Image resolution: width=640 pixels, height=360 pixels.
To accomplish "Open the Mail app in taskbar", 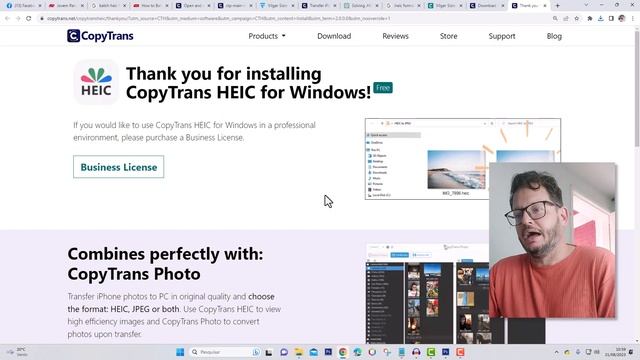I will click(313, 352).
